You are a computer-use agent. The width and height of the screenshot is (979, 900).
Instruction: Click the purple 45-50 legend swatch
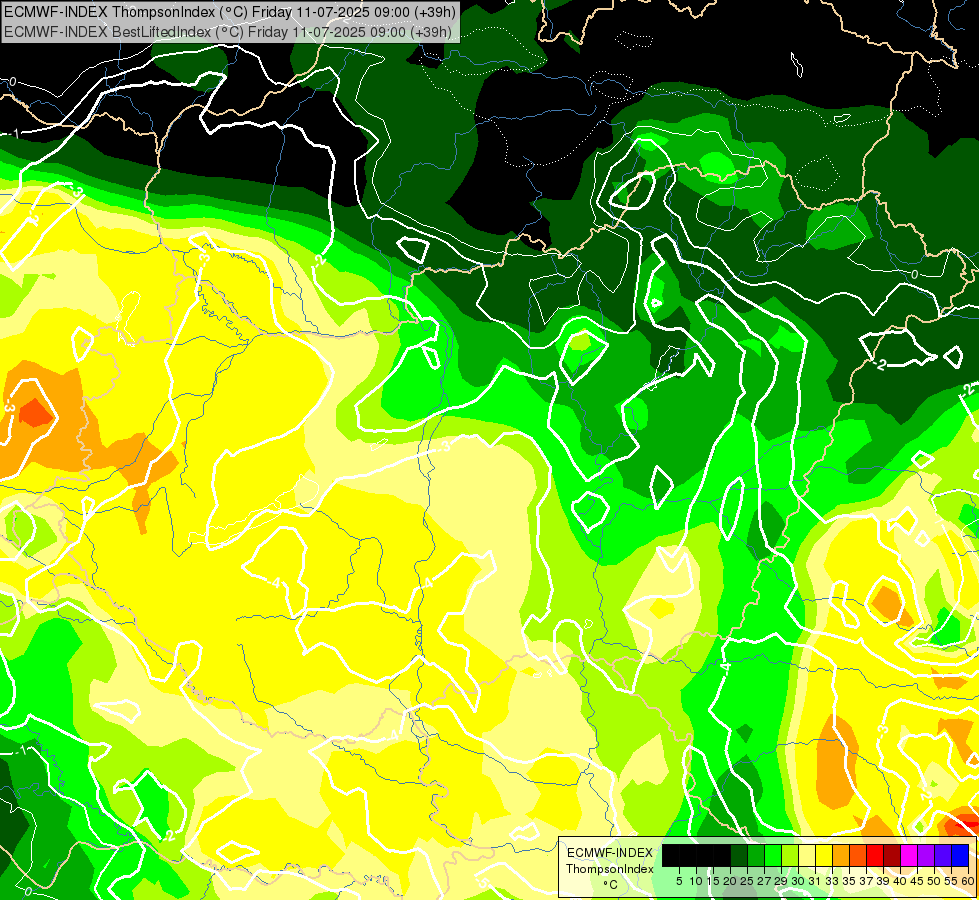point(926,856)
